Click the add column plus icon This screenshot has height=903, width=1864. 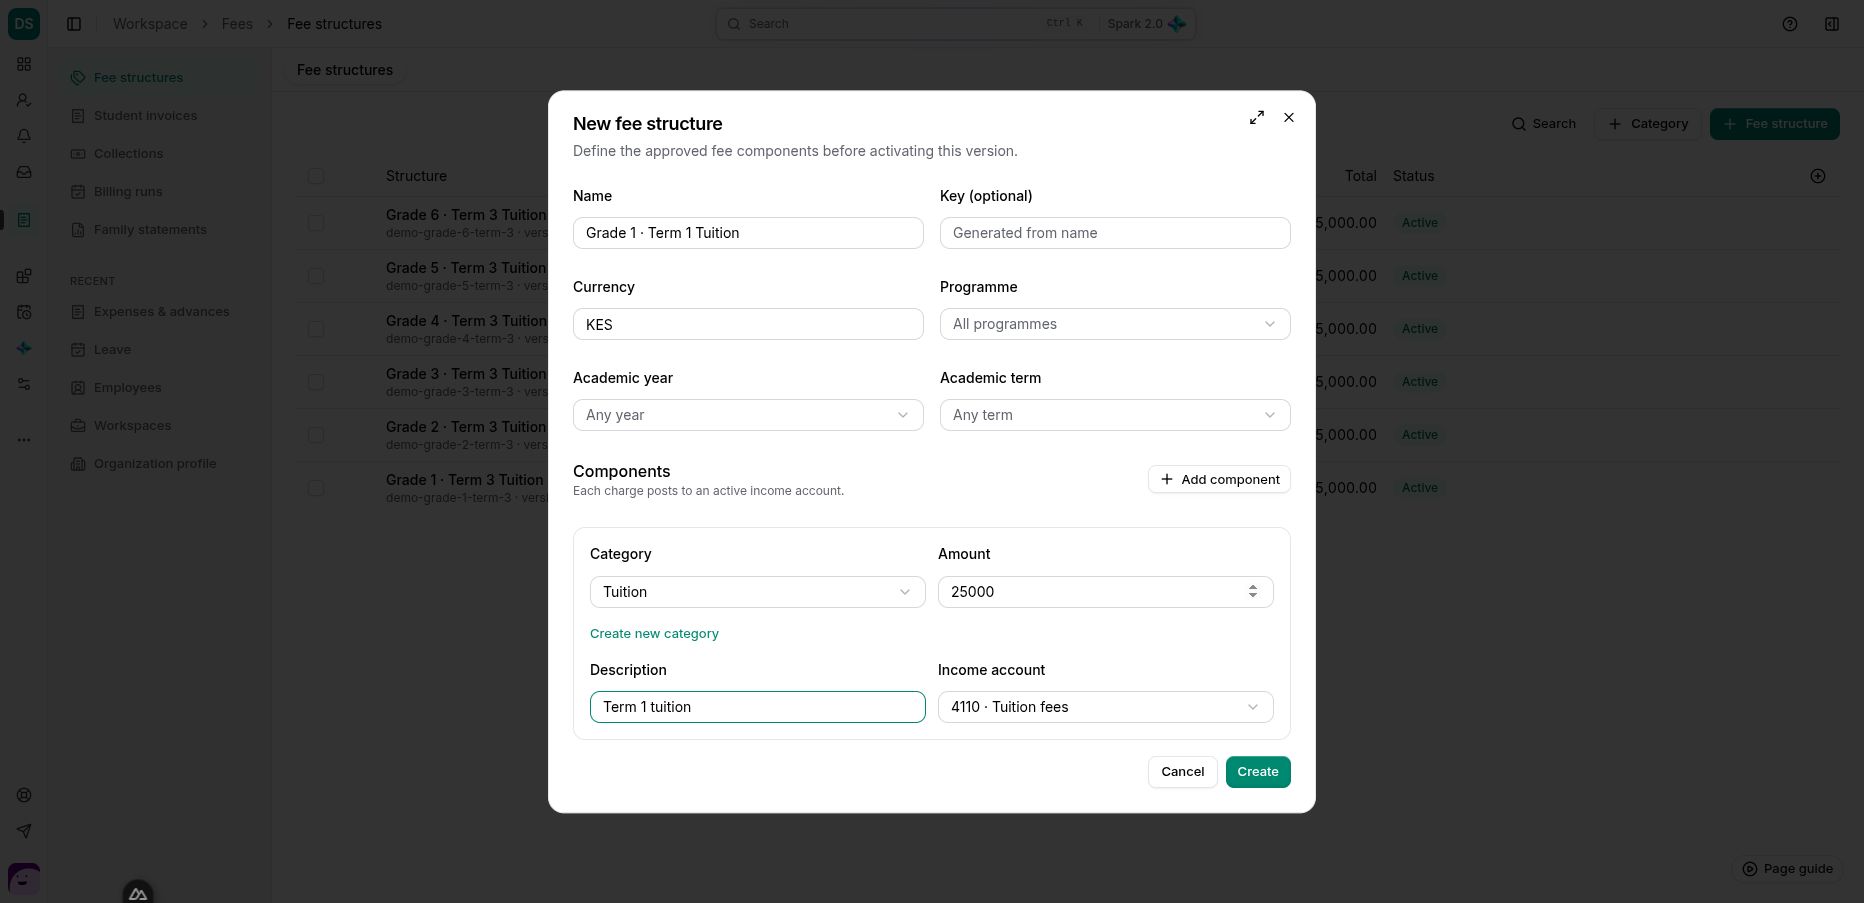(1818, 176)
